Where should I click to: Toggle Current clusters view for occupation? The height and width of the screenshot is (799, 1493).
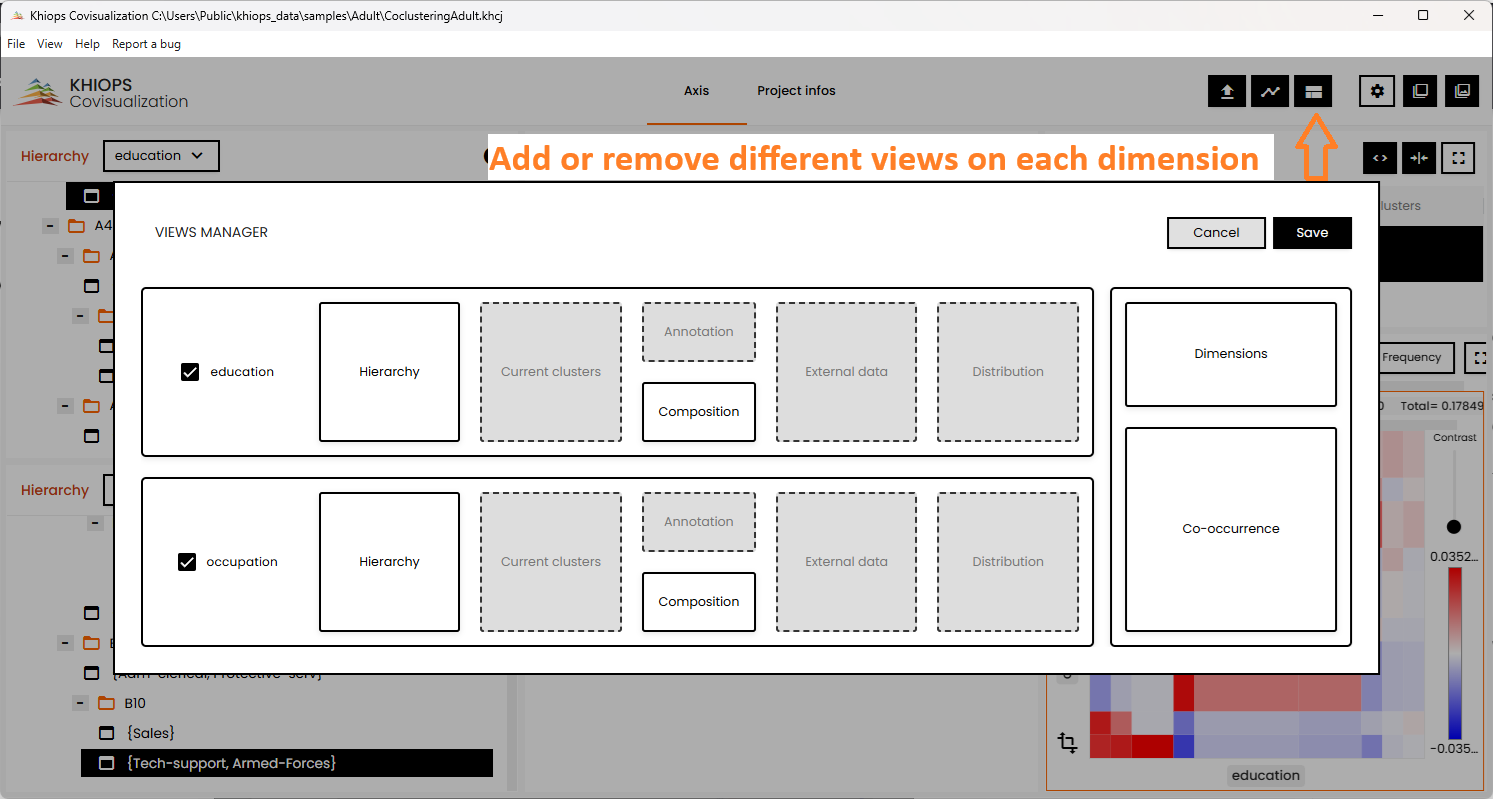pos(551,562)
